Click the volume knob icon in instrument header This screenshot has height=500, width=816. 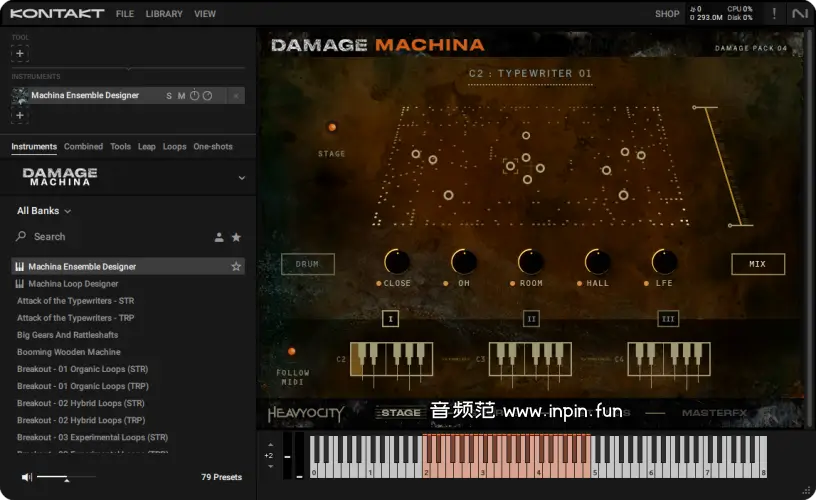click(x=207, y=96)
